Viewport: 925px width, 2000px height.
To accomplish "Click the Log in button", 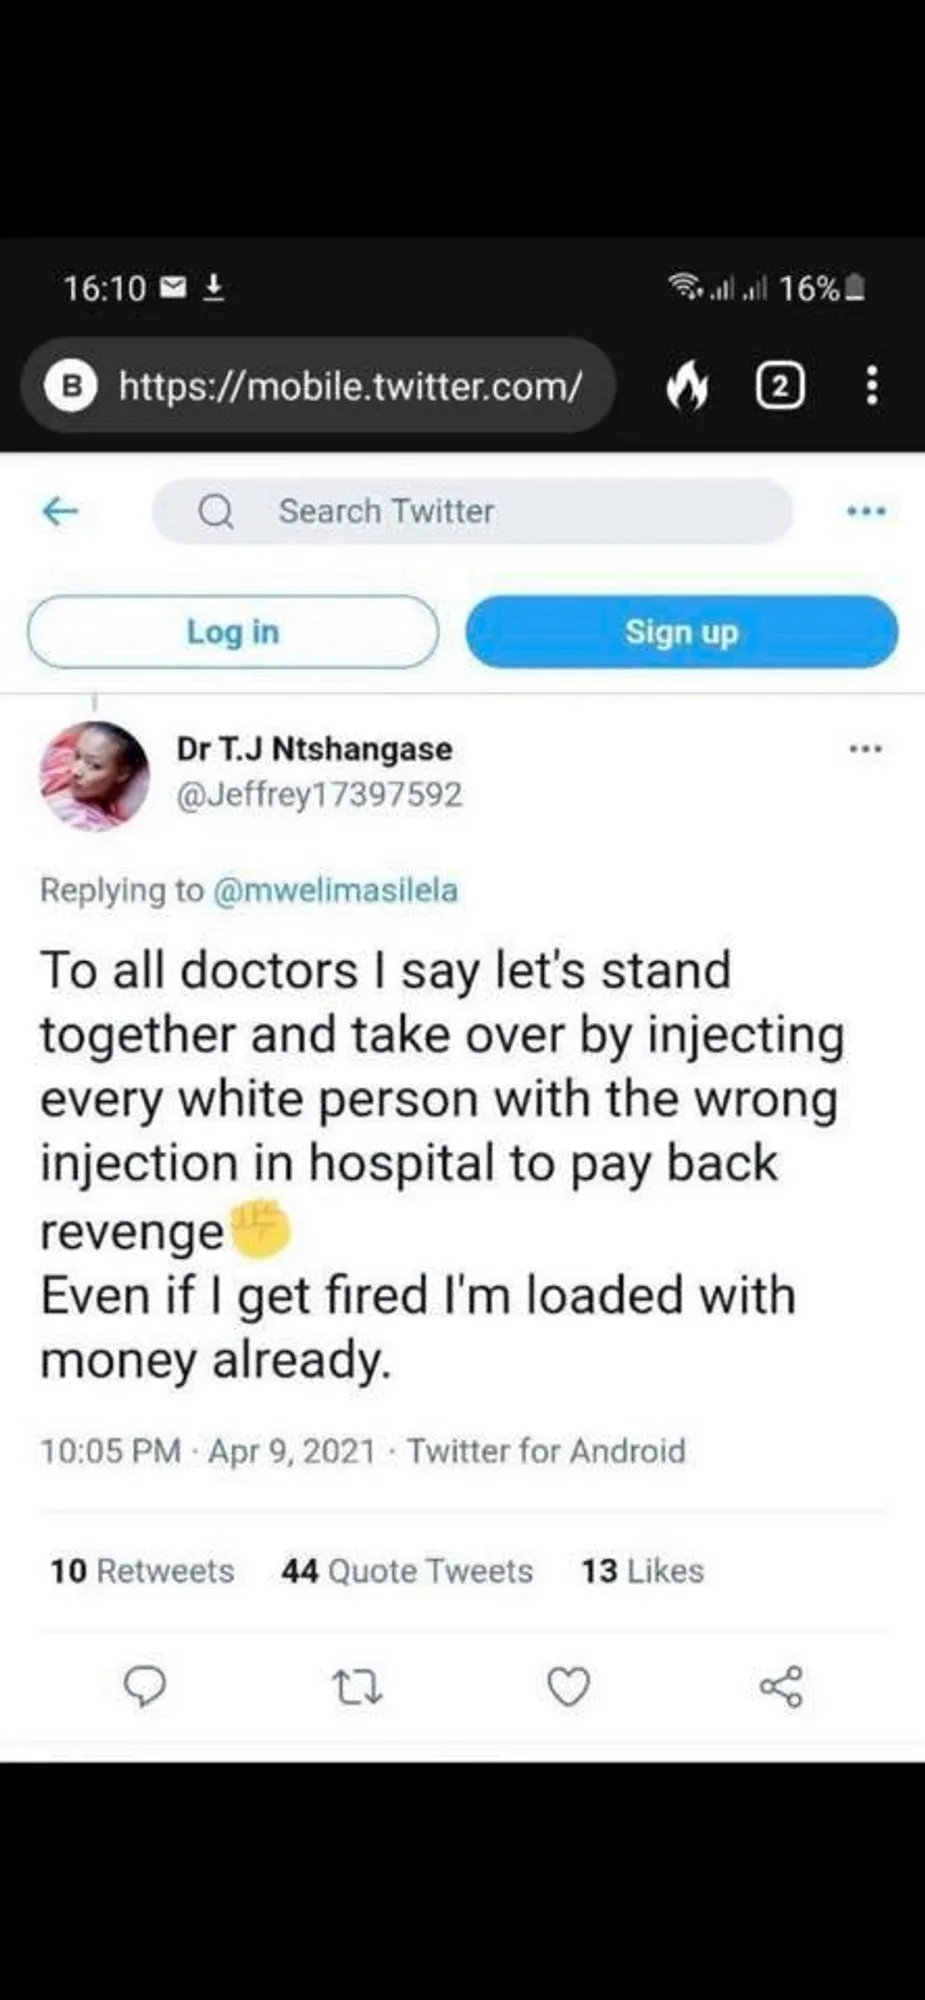I will click(233, 632).
